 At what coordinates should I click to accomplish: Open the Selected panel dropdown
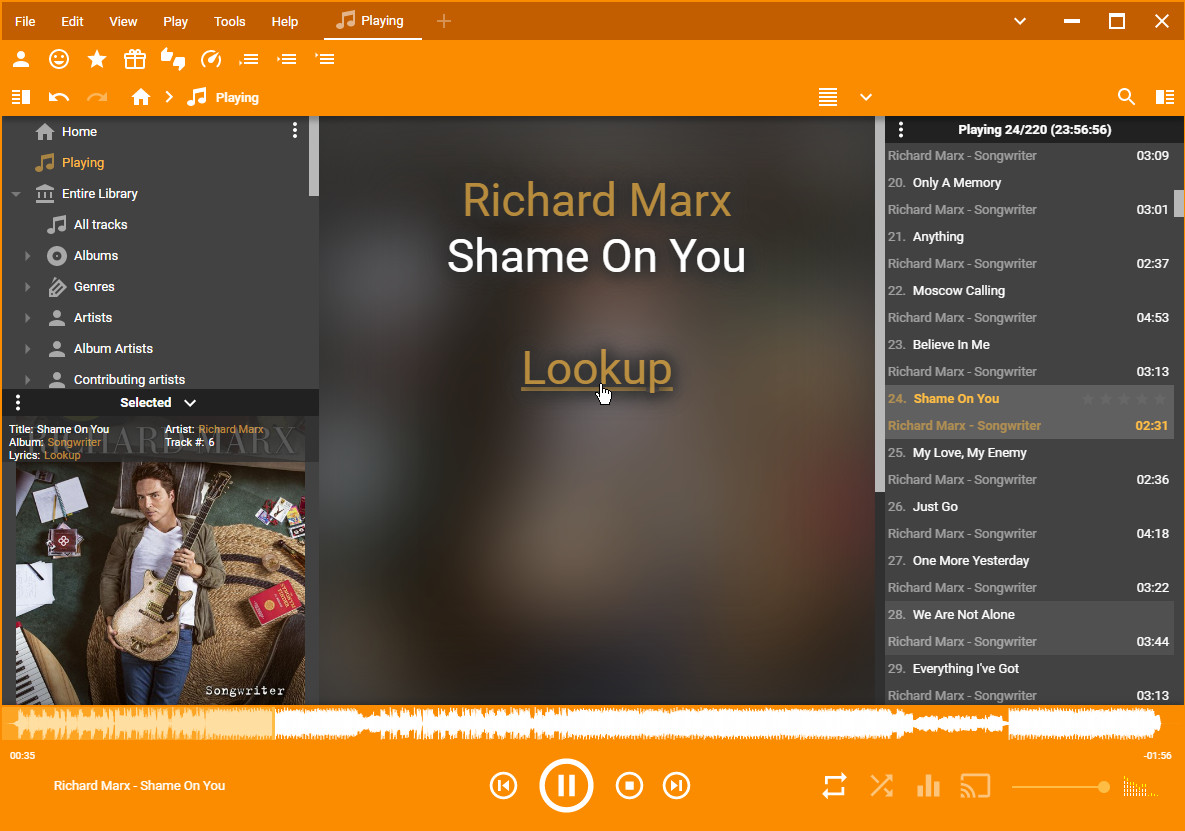[190, 403]
